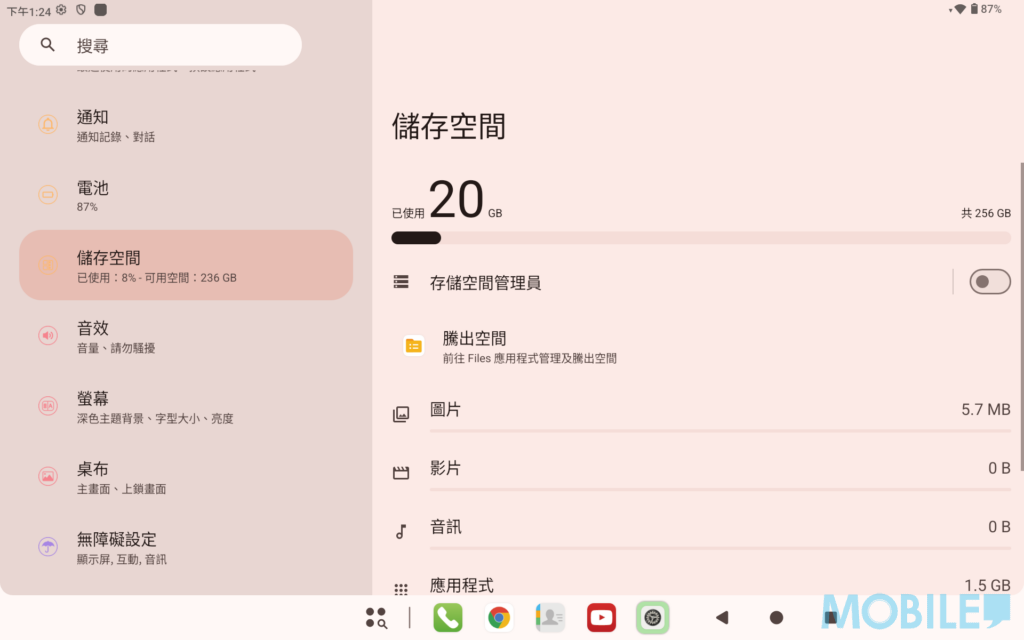1024x640 pixels.
Task: Open 通知 settings in the sidebar
Action: 186,125
